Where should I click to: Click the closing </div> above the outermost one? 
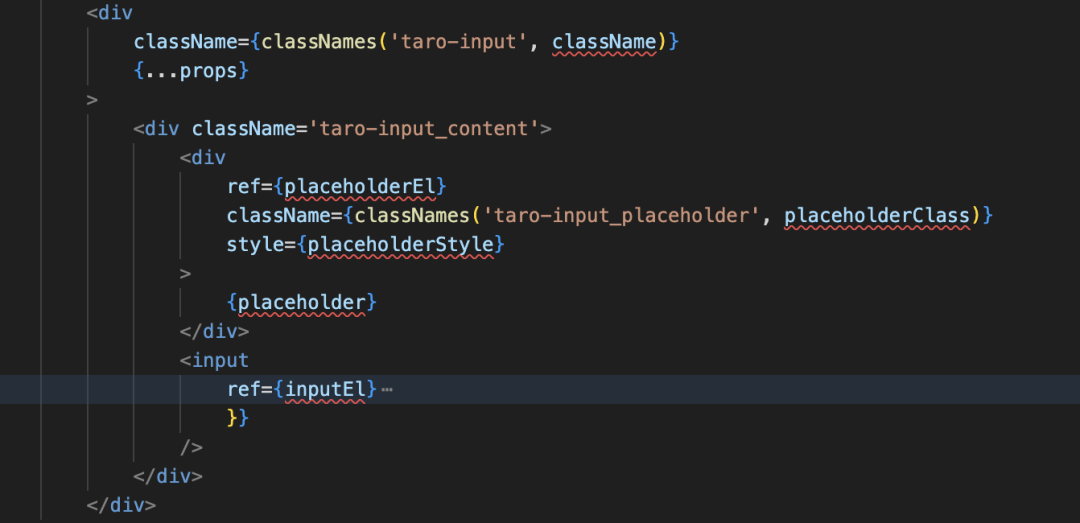(x=168, y=476)
